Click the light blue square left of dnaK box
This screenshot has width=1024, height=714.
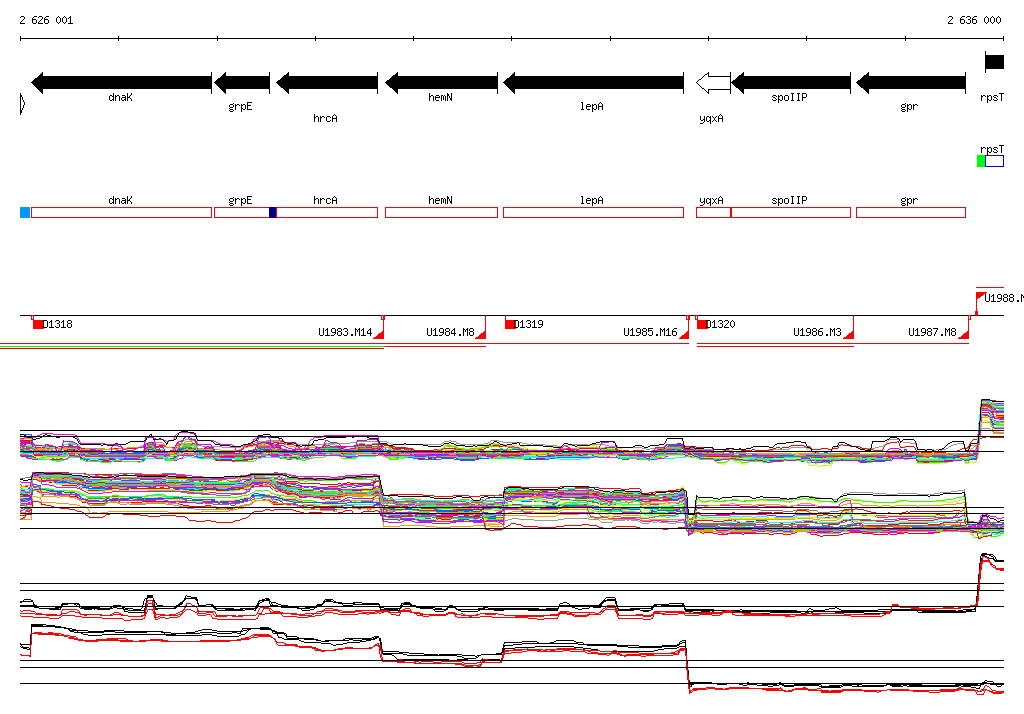click(x=25, y=212)
